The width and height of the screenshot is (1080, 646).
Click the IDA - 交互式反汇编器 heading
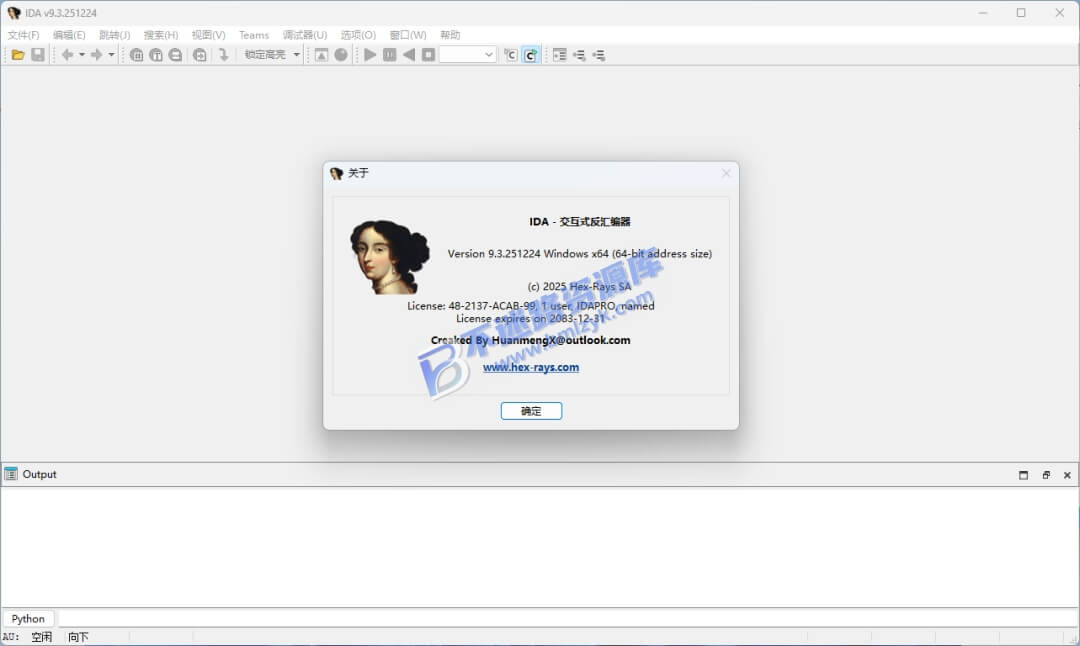click(579, 222)
